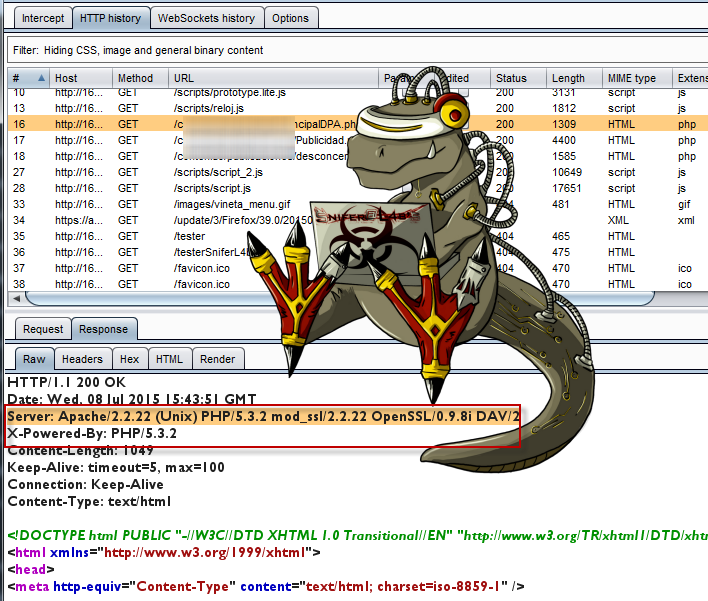Click the Server header line in response
This screenshot has width=708, height=601.
(x=263, y=416)
